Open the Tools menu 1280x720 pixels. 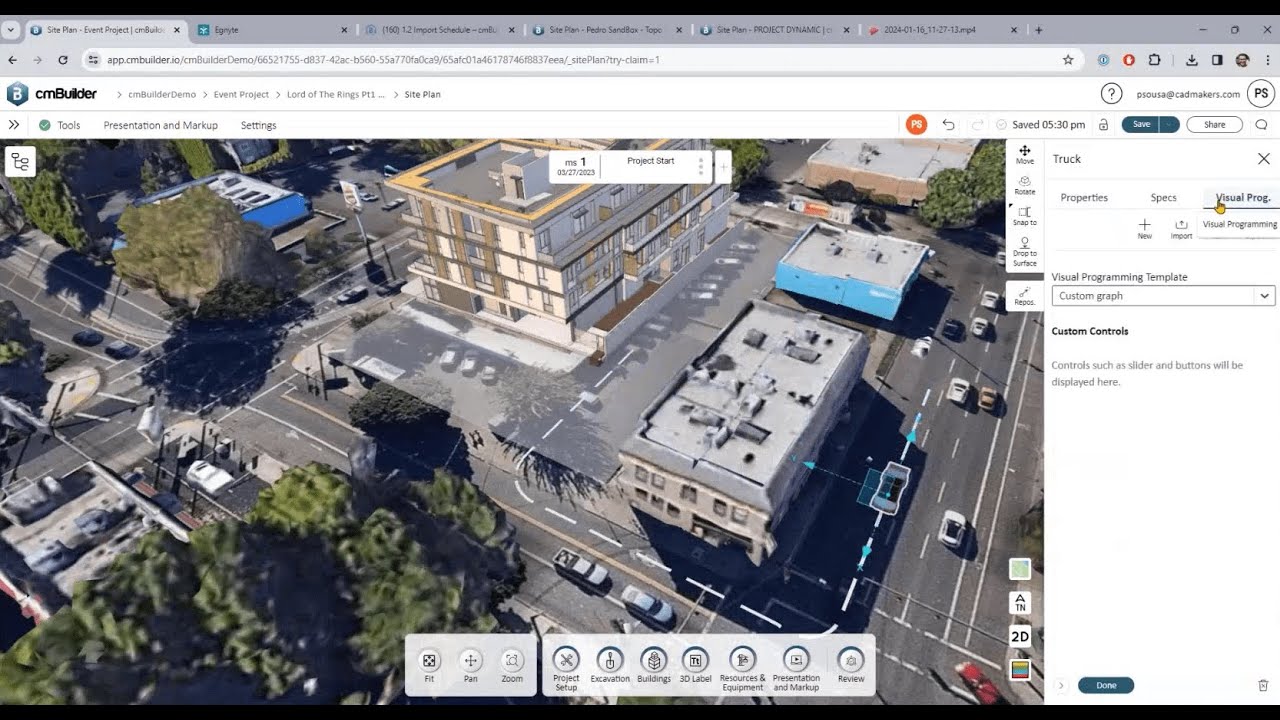click(69, 125)
